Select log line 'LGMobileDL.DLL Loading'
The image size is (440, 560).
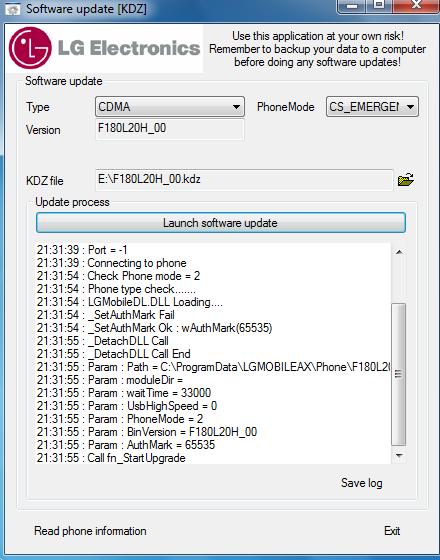[x=130, y=302]
